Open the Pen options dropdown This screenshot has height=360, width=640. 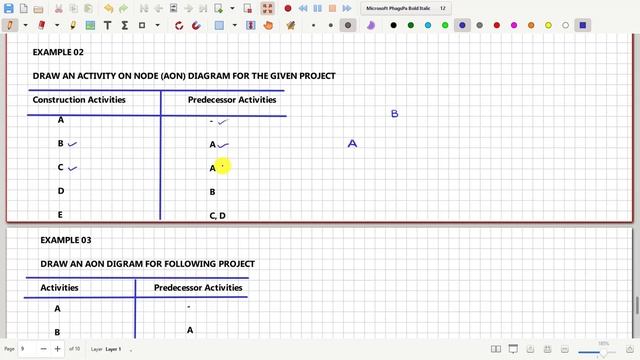25,25
